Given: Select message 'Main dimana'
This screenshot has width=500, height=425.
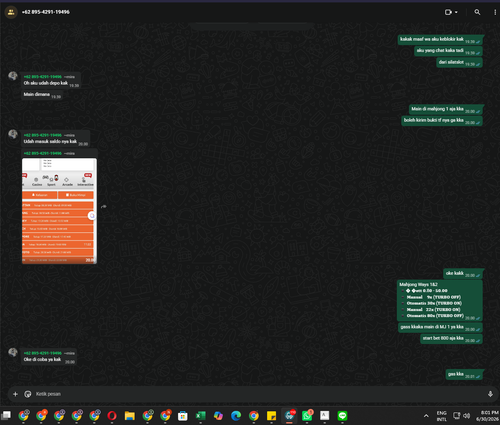Looking at the screenshot, I should click(42, 95).
